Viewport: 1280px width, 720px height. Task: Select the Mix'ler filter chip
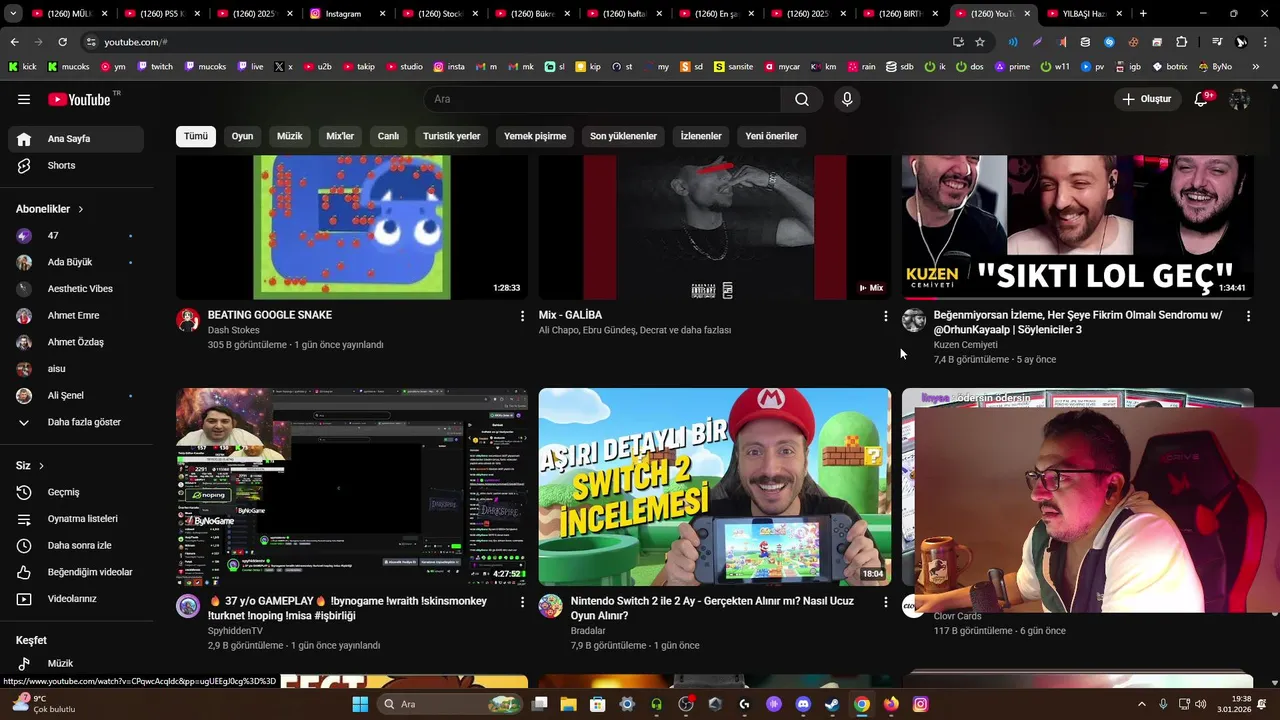340,136
